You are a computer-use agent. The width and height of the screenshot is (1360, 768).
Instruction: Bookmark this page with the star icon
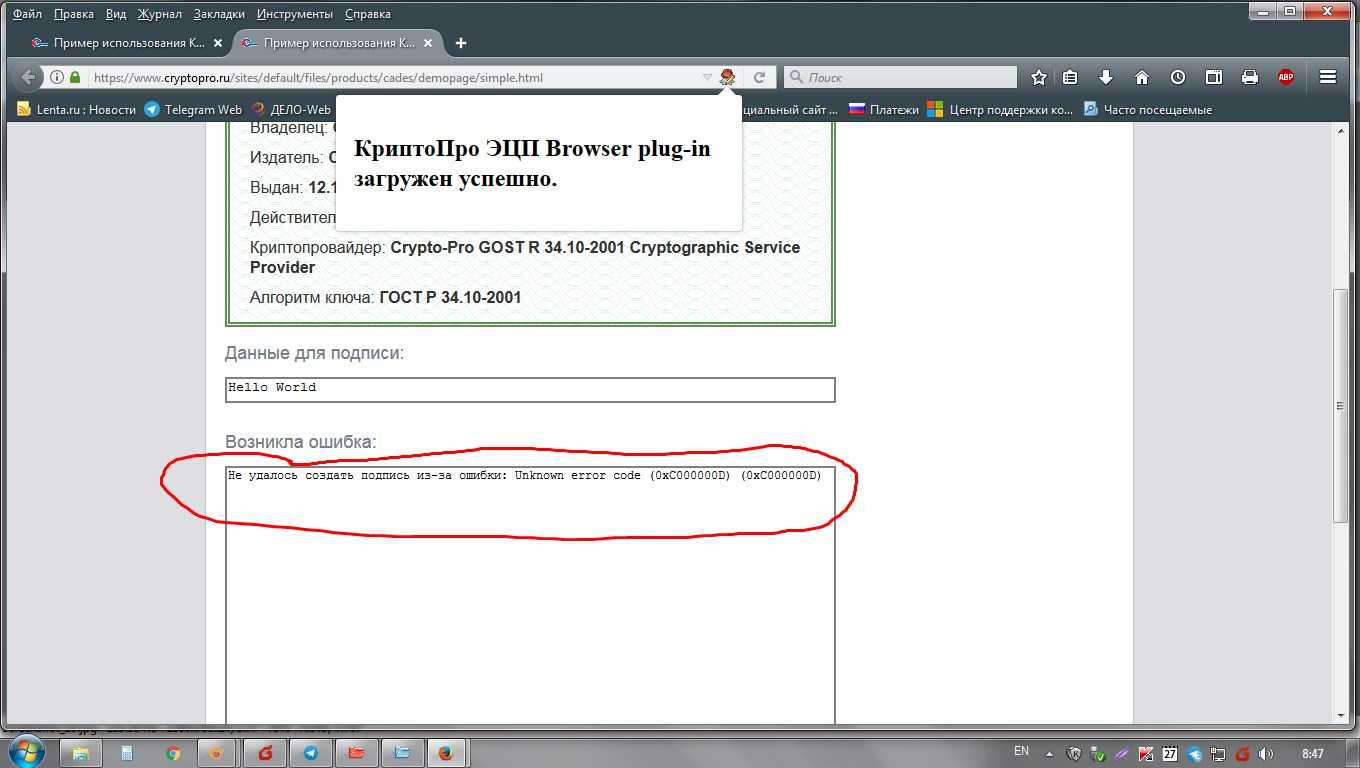click(1039, 77)
